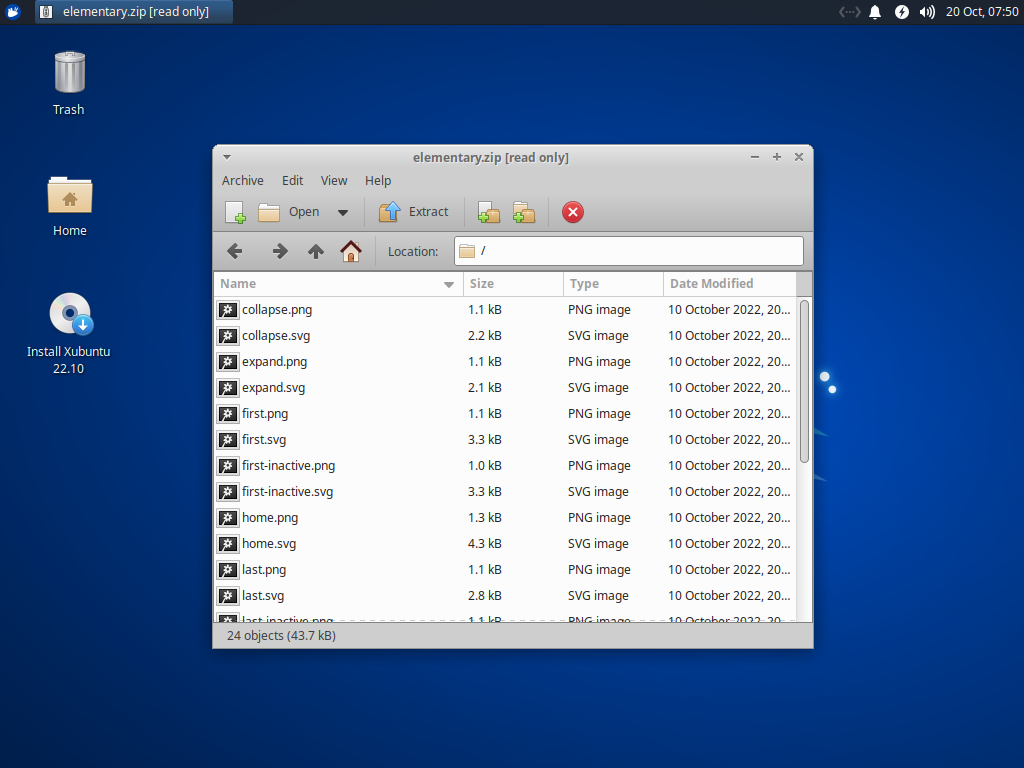Click the Extract button
The image size is (1024, 768).
pyautogui.click(x=414, y=212)
